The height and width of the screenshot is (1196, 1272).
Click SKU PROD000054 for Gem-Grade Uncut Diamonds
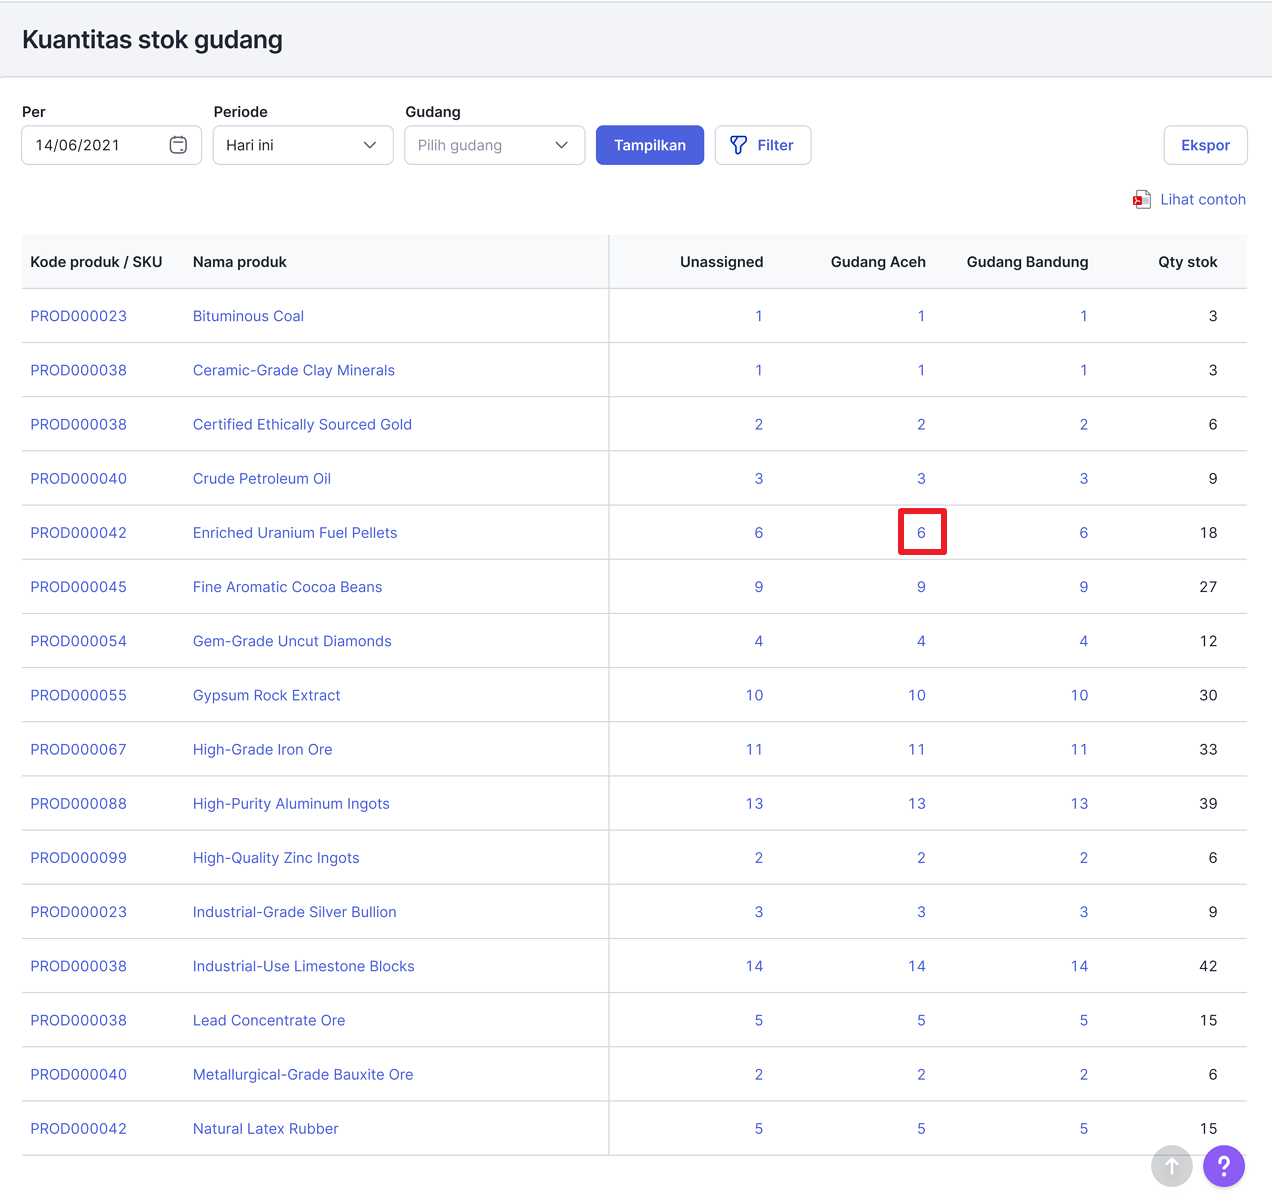tap(79, 641)
